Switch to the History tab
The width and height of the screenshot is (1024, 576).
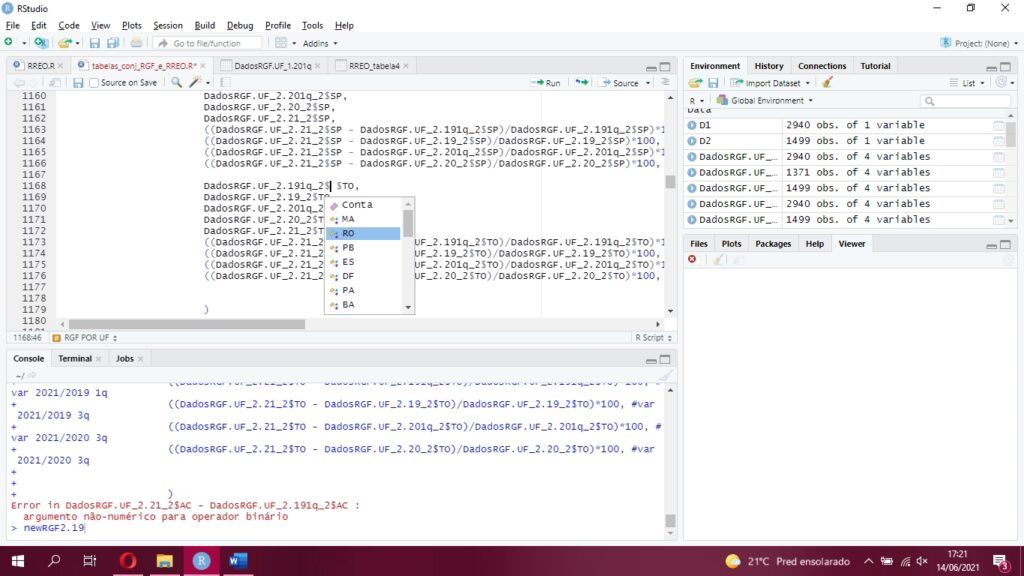[769, 66]
